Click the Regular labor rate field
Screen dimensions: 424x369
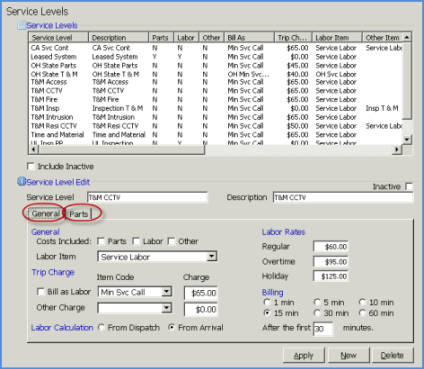[331, 247]
